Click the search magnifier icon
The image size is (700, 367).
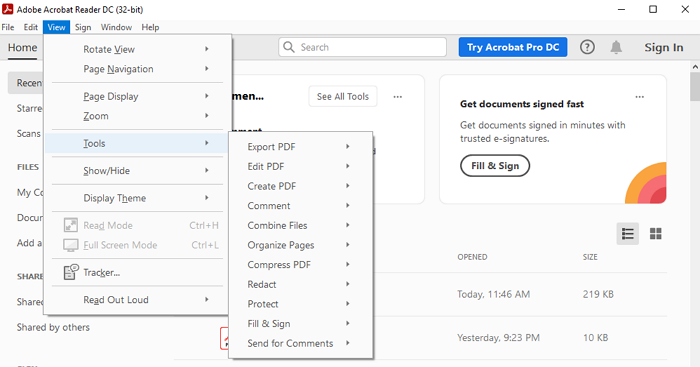pos(289,47)
